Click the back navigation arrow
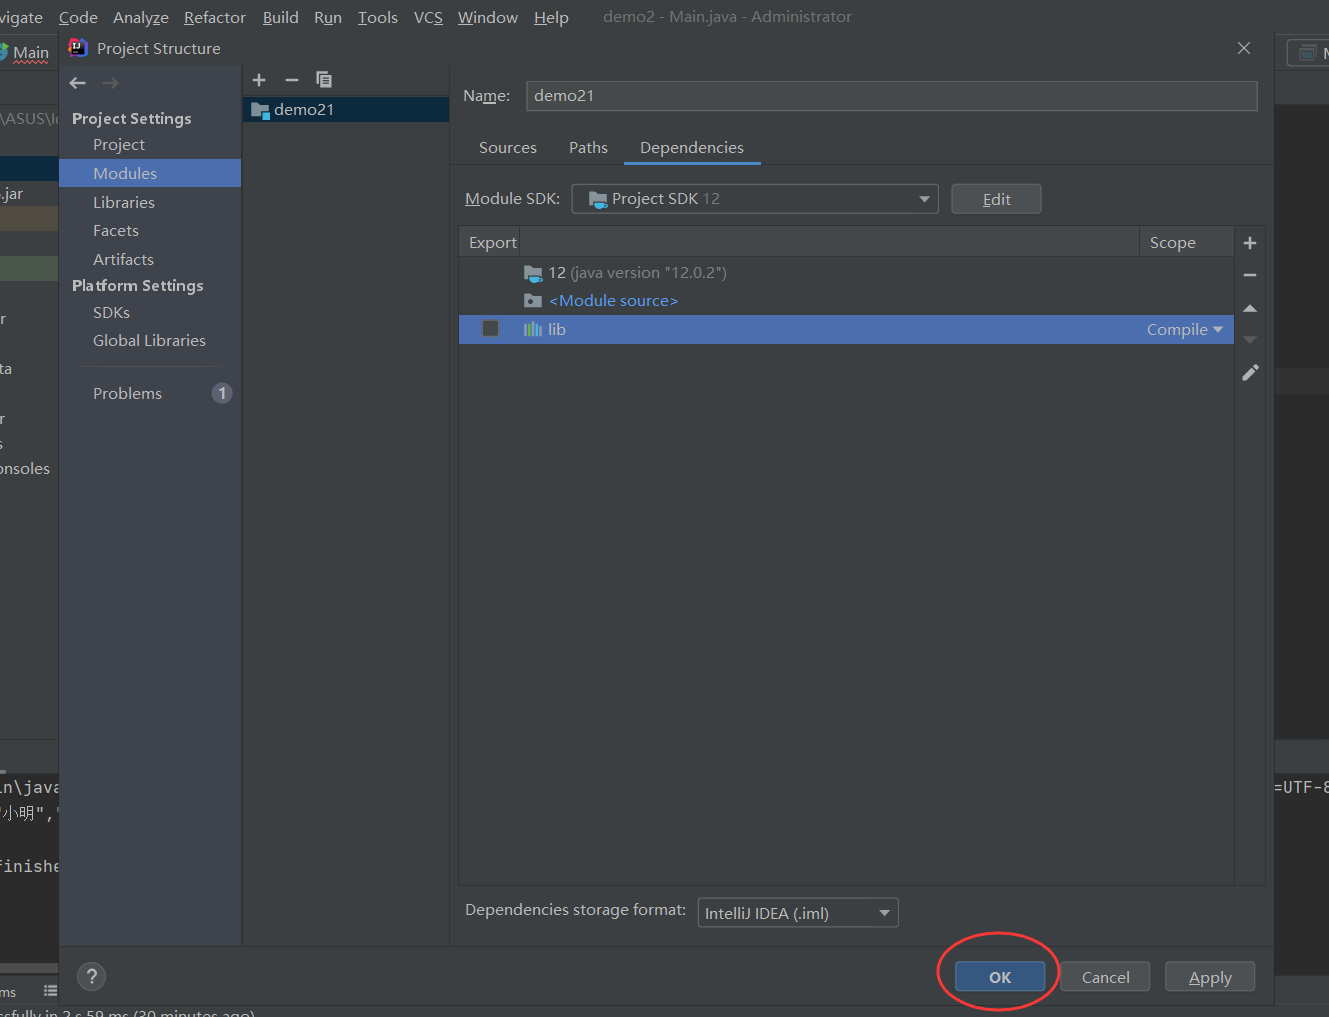This screenshot has height=1017, width=1329. tap(78, 83)
